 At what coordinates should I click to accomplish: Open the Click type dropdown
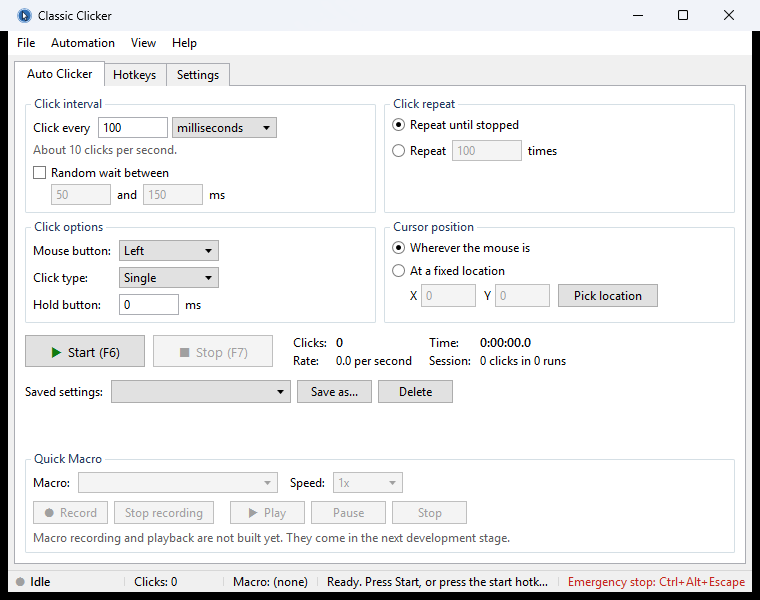coord(169,278)
